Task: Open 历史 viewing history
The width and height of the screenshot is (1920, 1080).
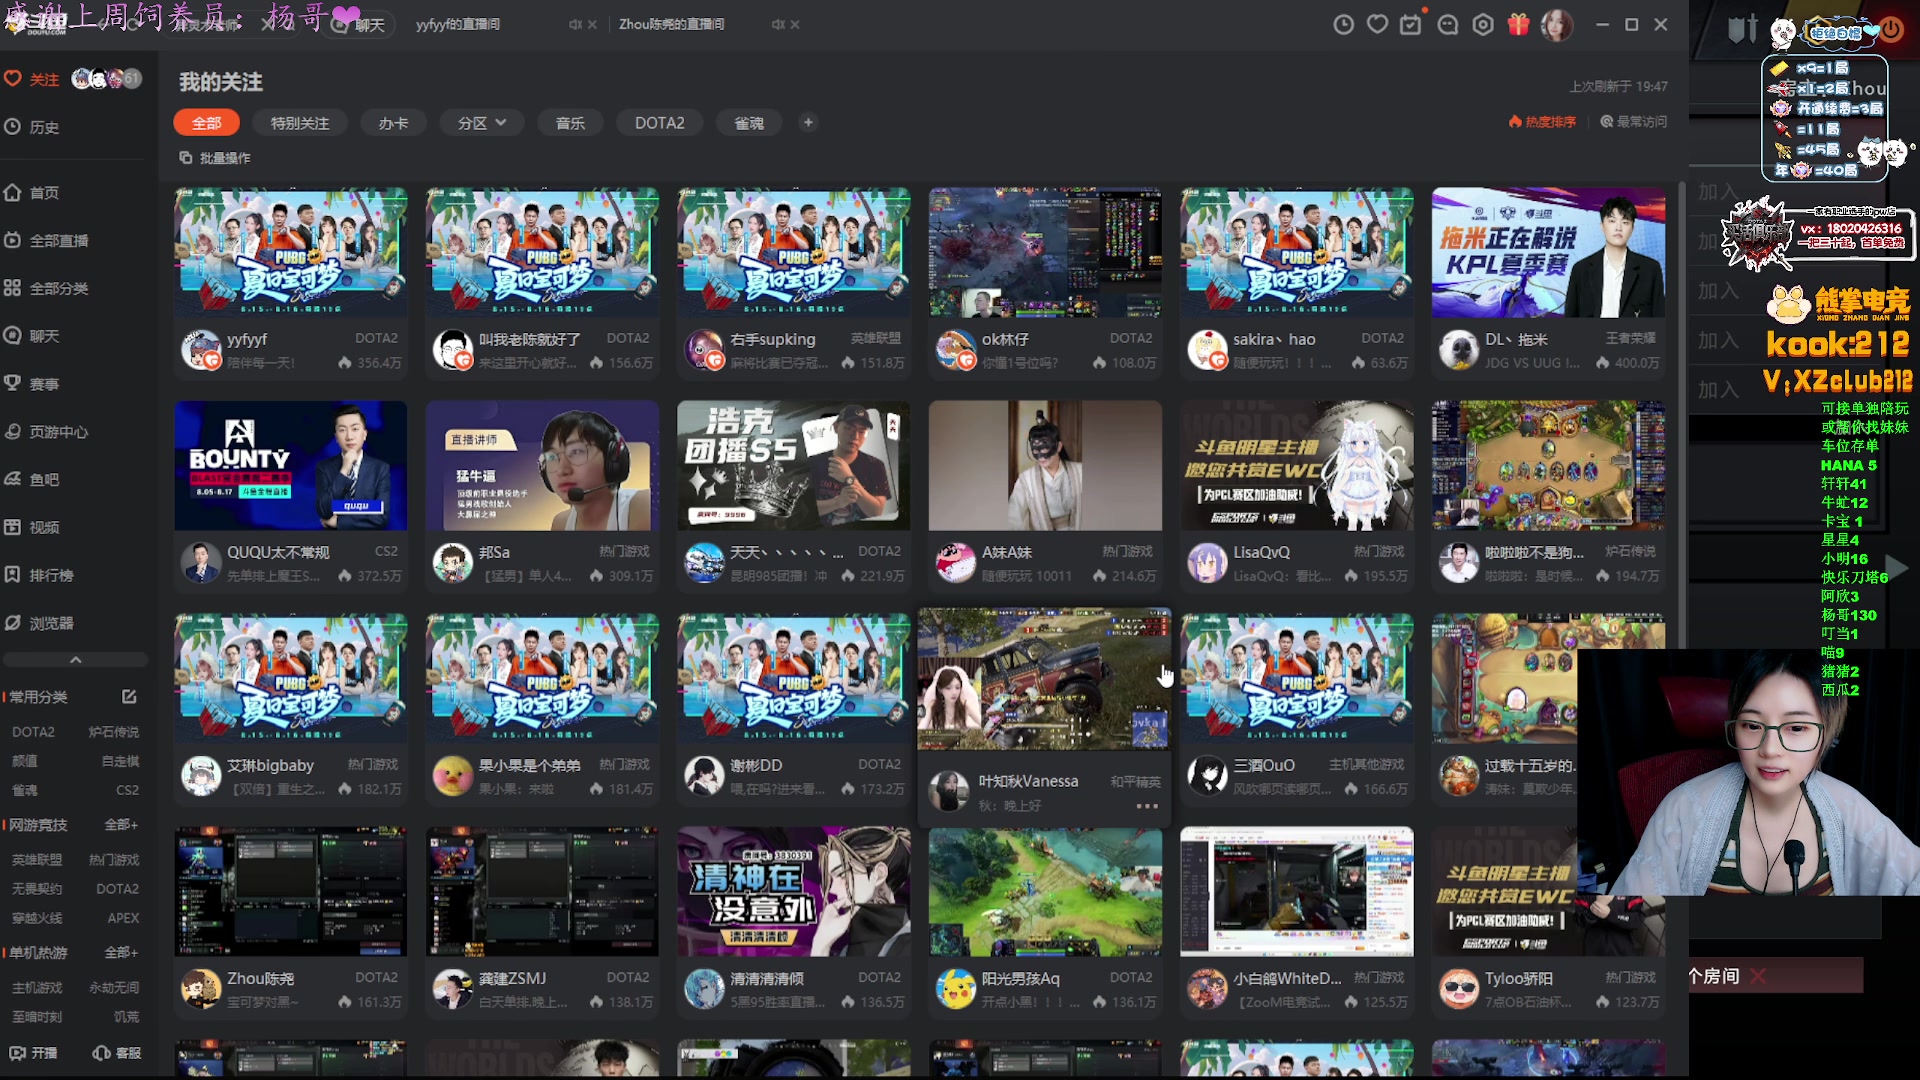Action: pos(32,127)
